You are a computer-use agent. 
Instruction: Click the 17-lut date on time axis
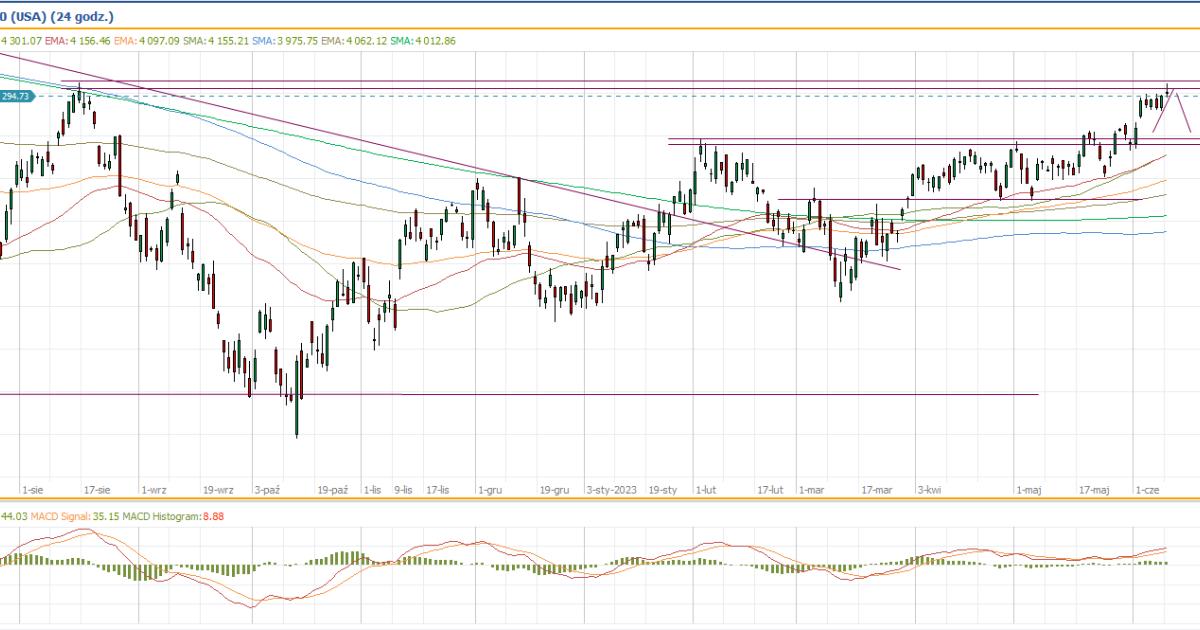(x=770, y=490)
